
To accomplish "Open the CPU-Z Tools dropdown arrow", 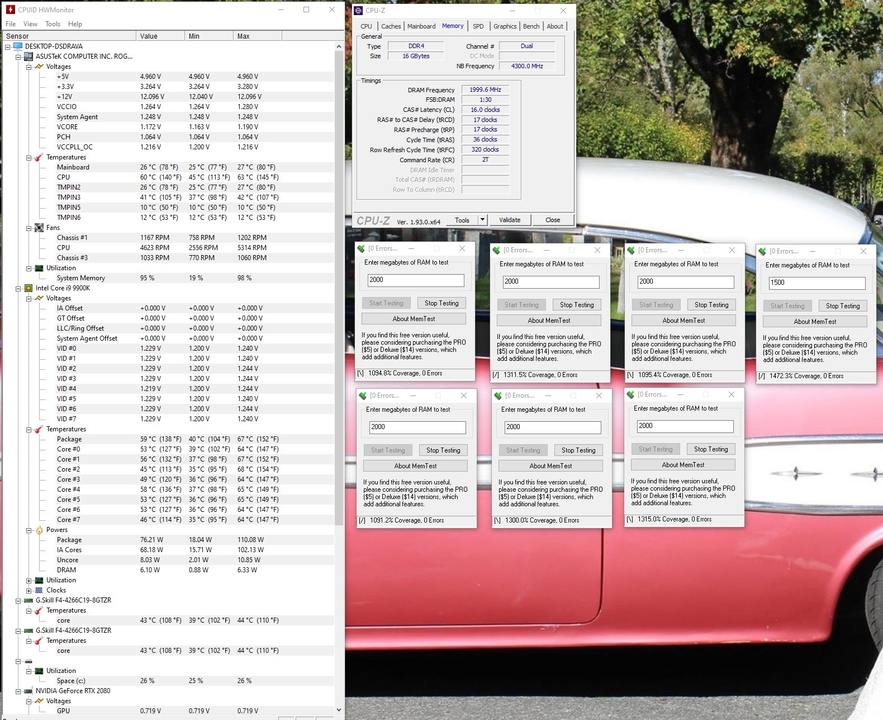I will click(x=483, y=220).
